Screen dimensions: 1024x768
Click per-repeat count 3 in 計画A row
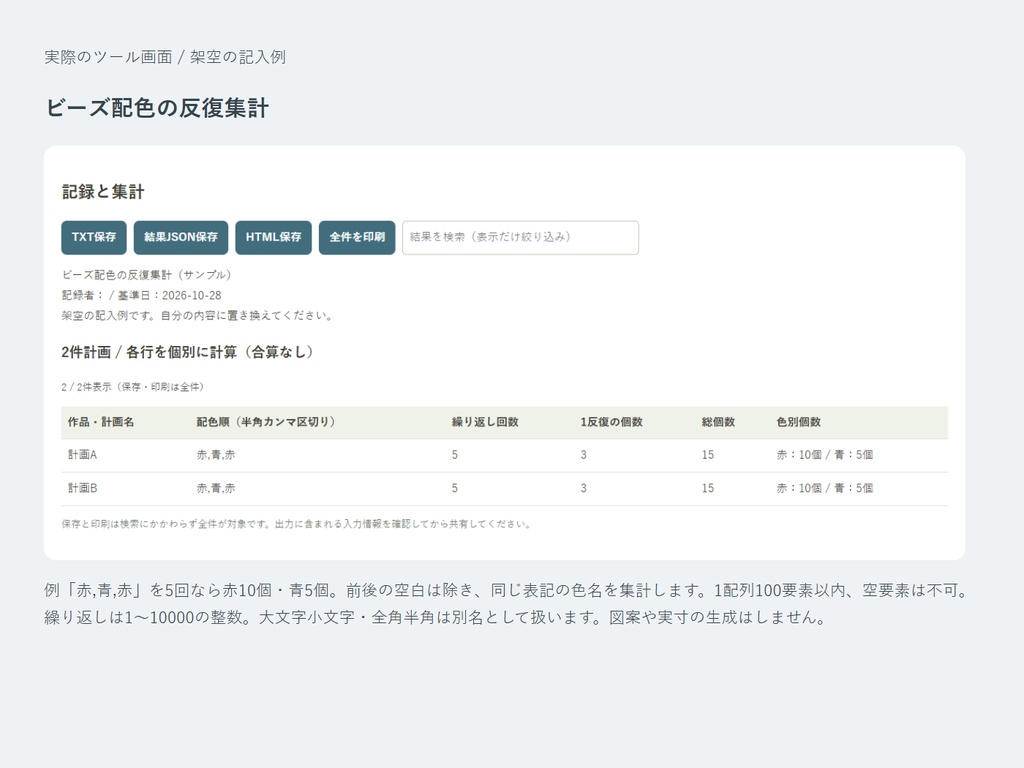583,455
